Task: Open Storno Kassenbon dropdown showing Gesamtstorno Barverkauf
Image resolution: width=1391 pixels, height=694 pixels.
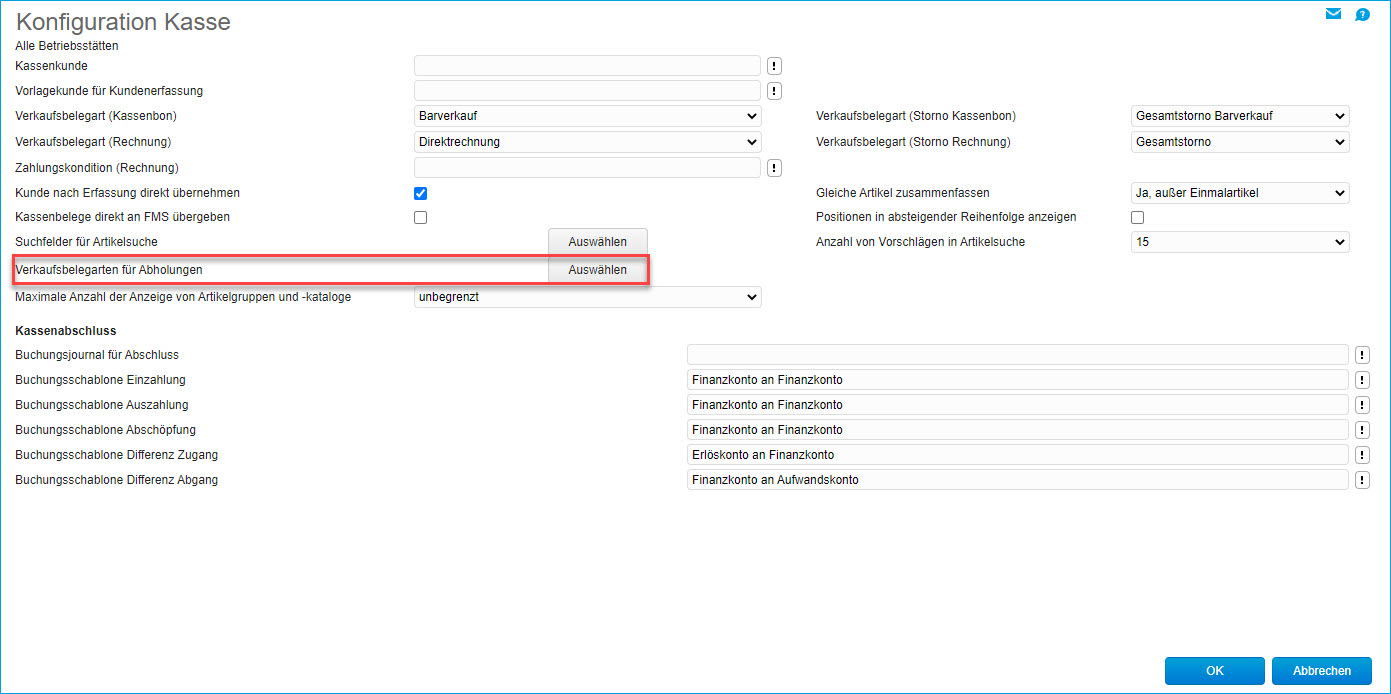Action: pos(1240,116)
